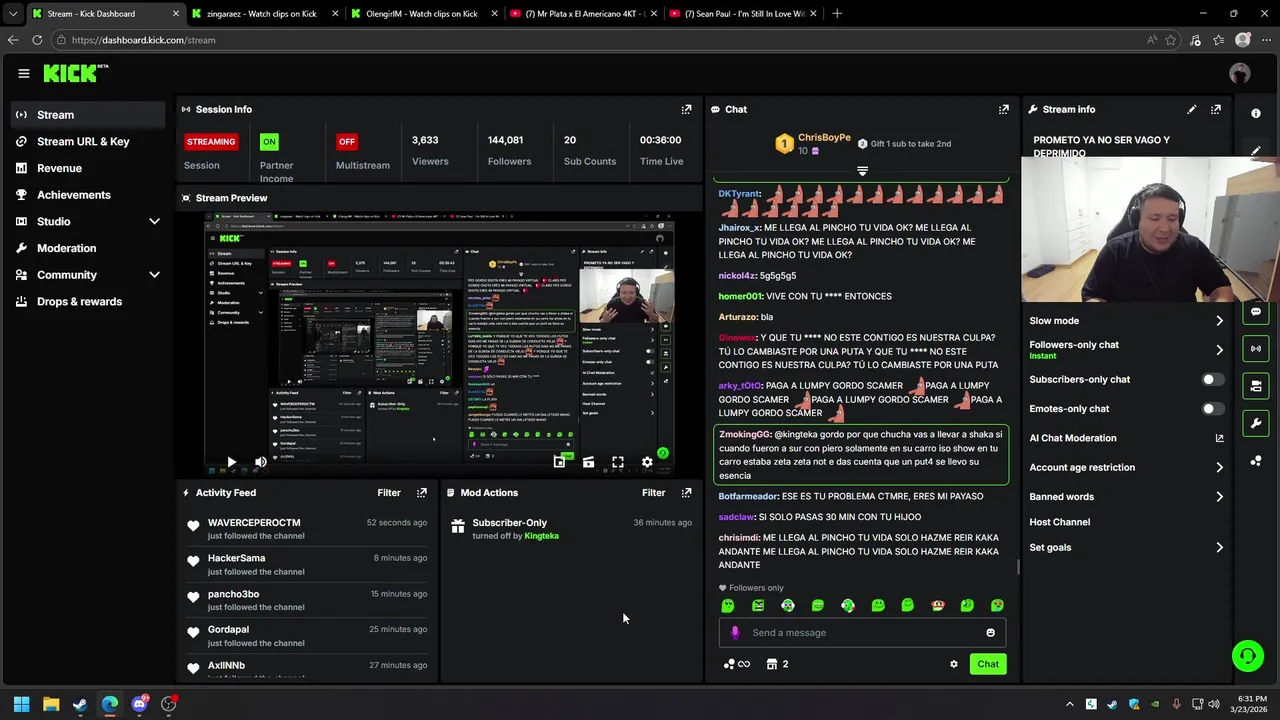Open AI Chat Moderation external link icon
The image size is (1280, 720).
1219,438
